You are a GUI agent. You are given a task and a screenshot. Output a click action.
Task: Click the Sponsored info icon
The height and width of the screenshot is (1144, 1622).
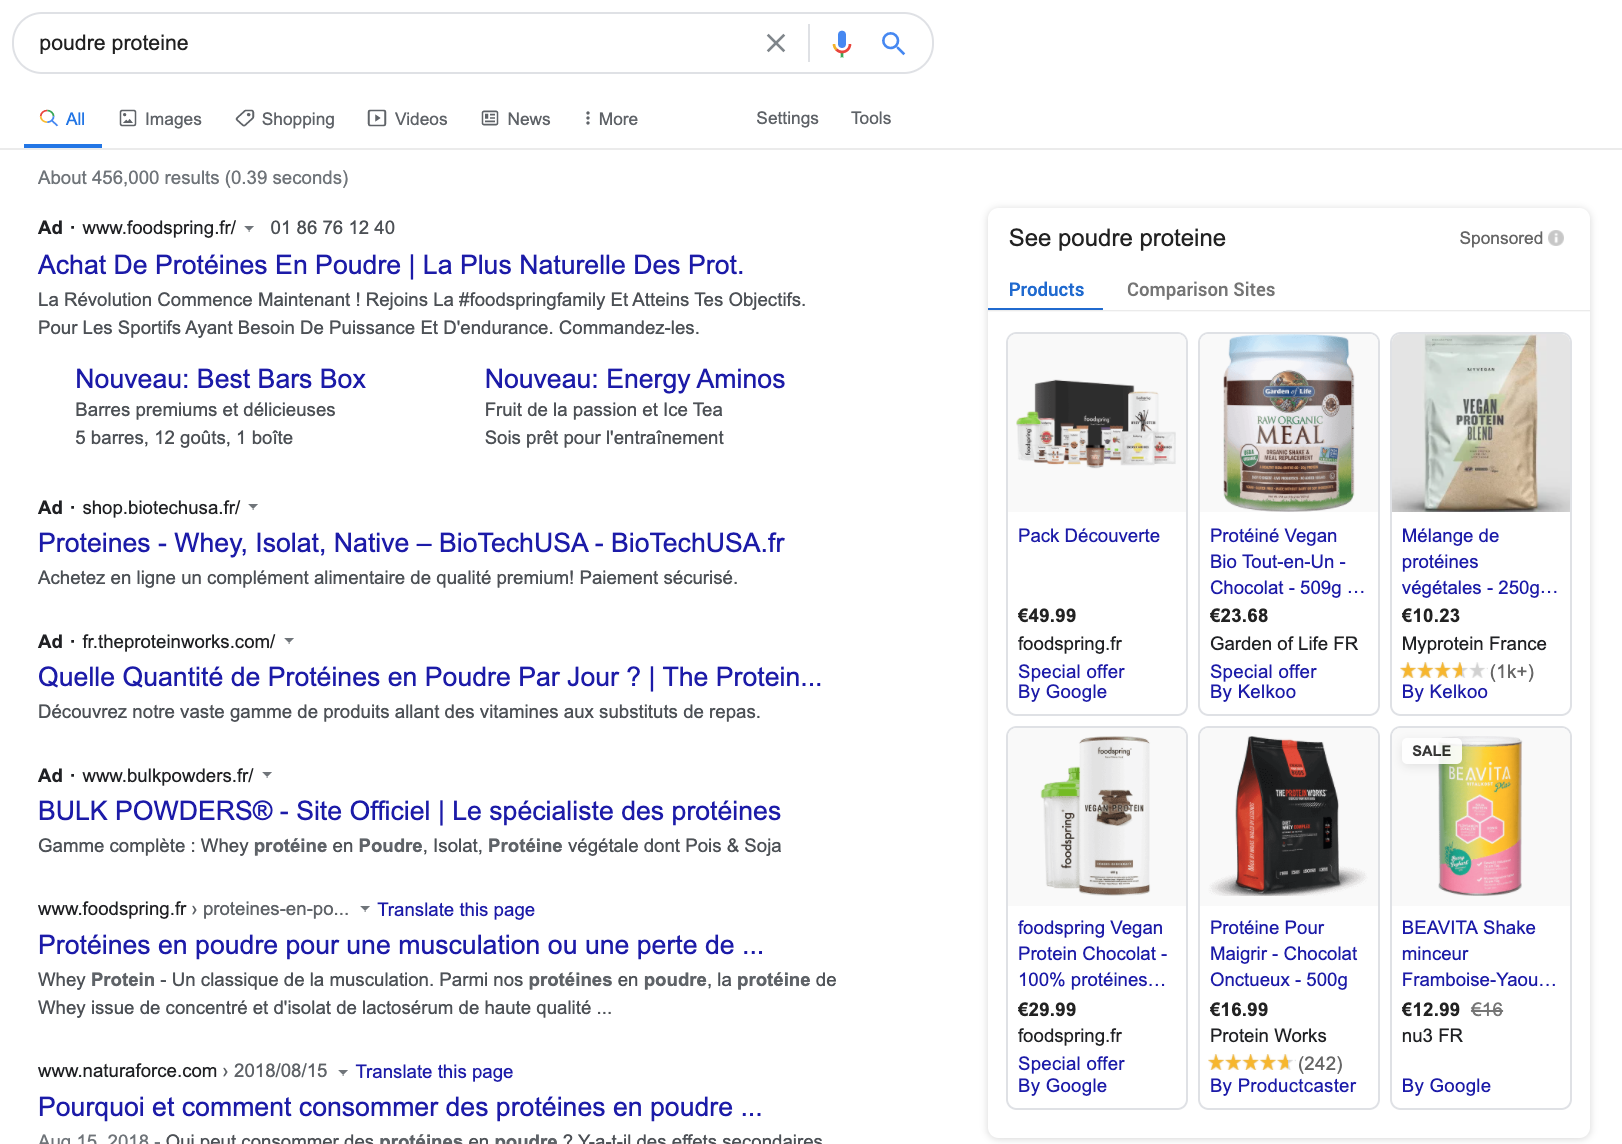point(1556,238)
